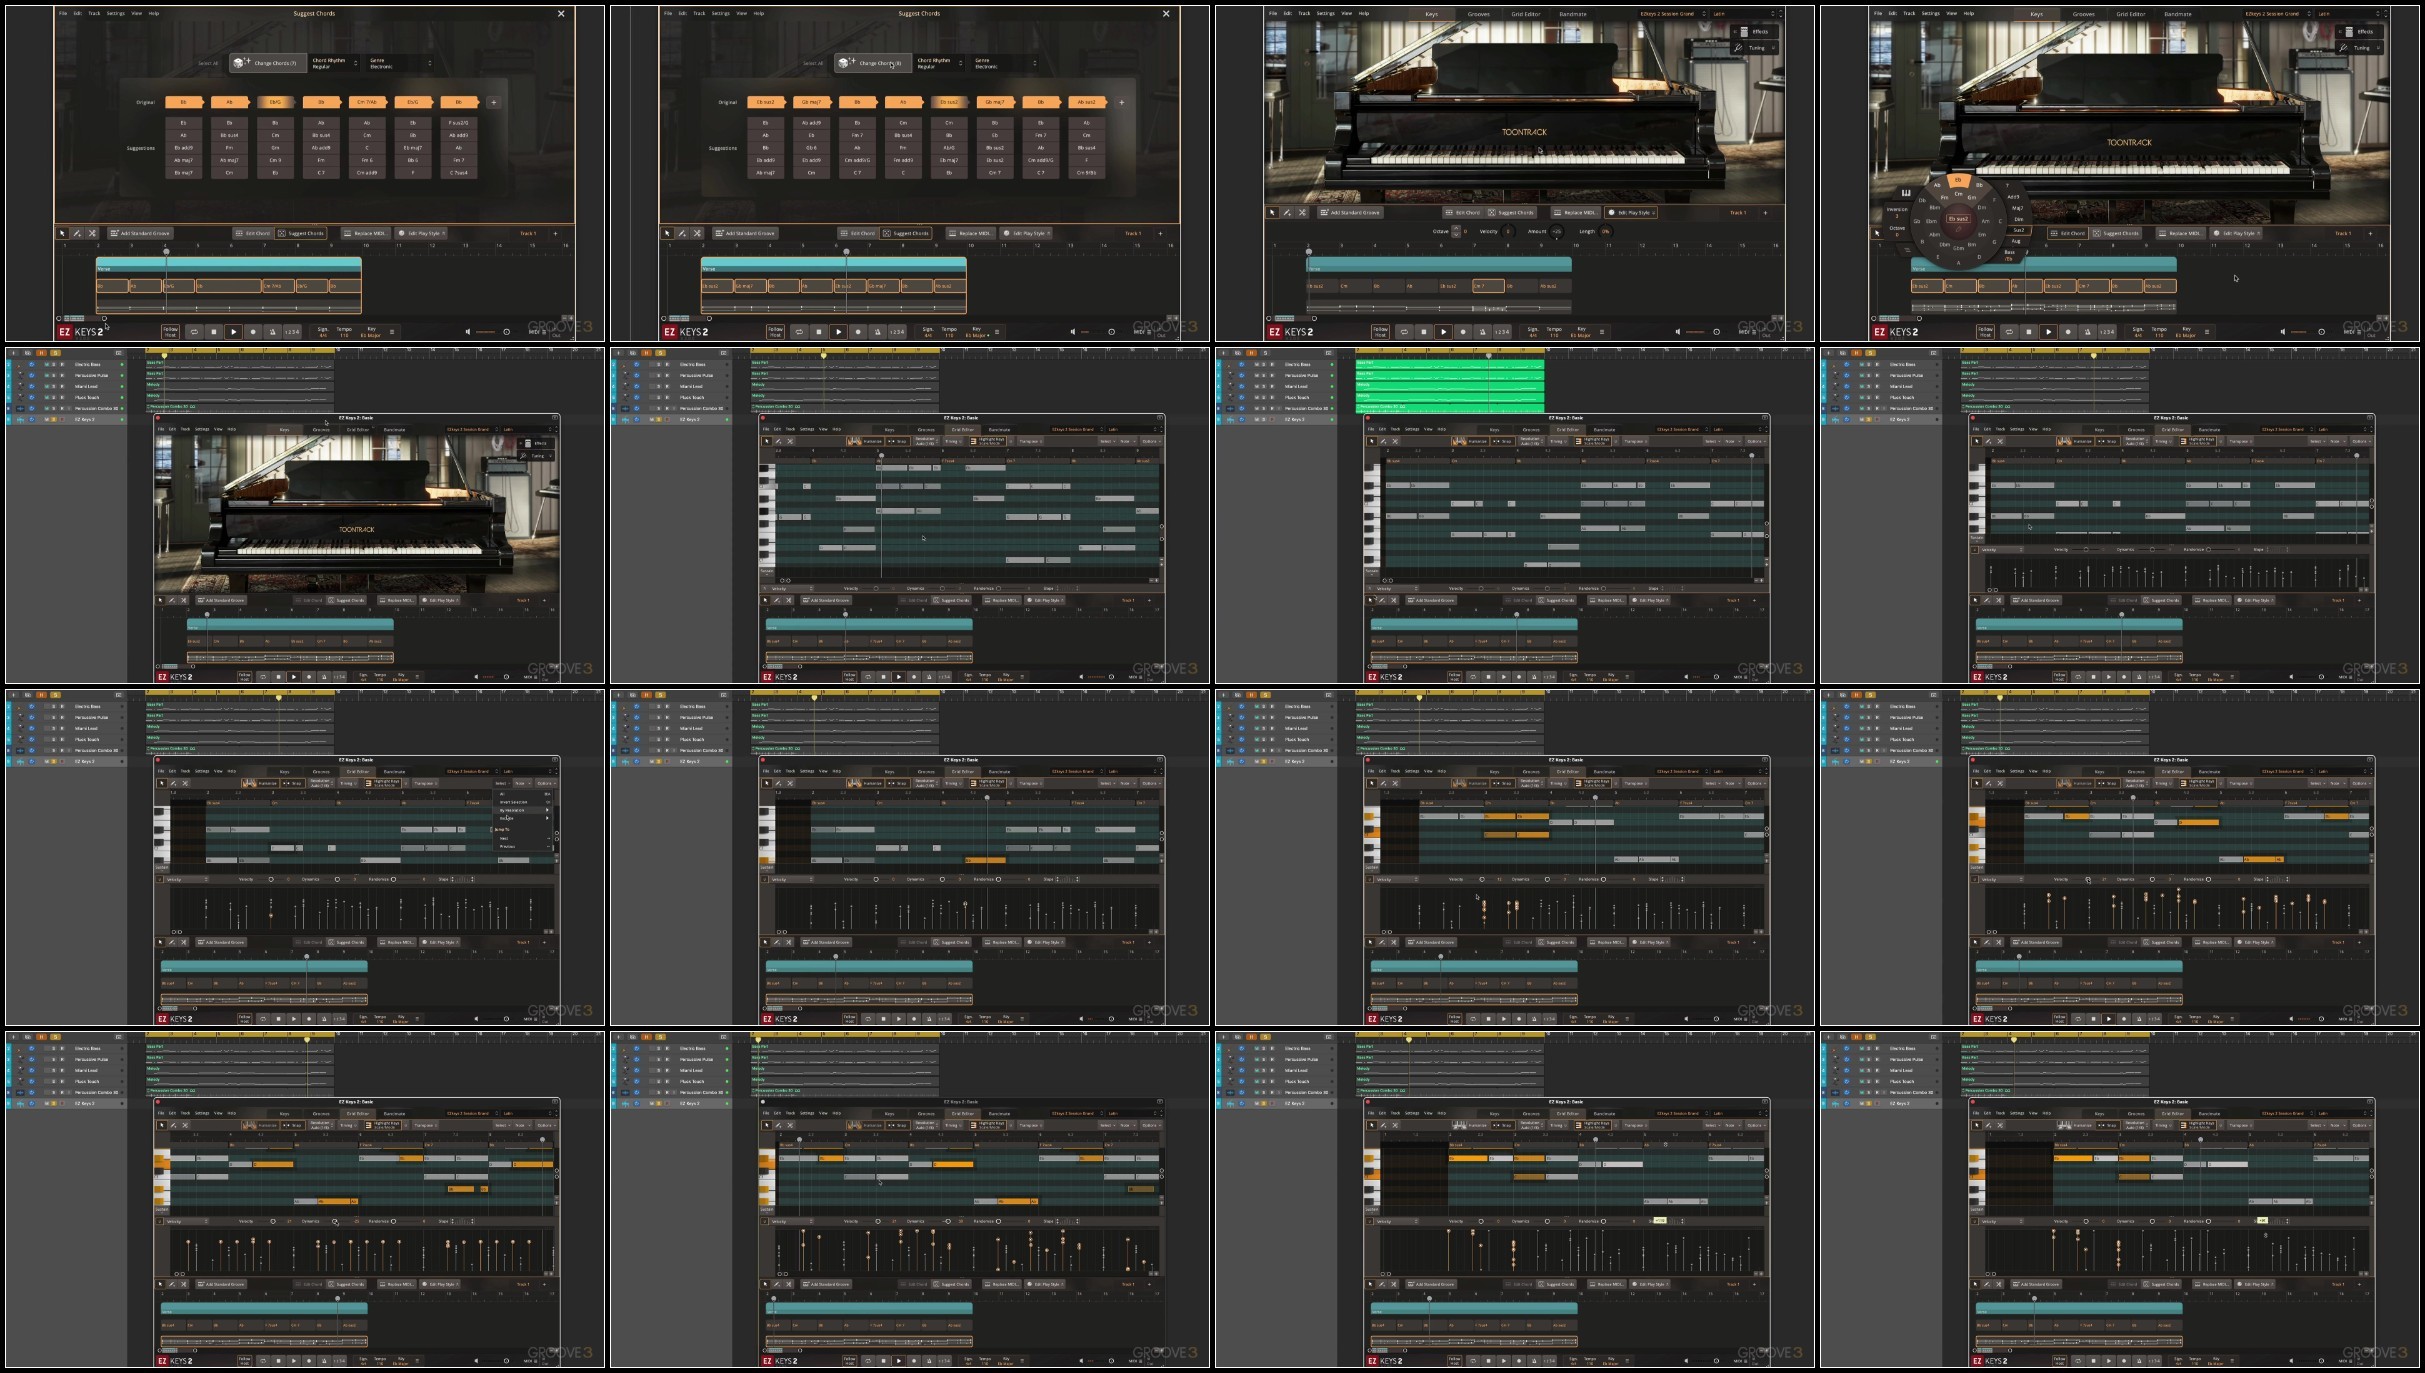Select the scissors split tool in frame 1

pyautogui.click(x=92, y=233)
